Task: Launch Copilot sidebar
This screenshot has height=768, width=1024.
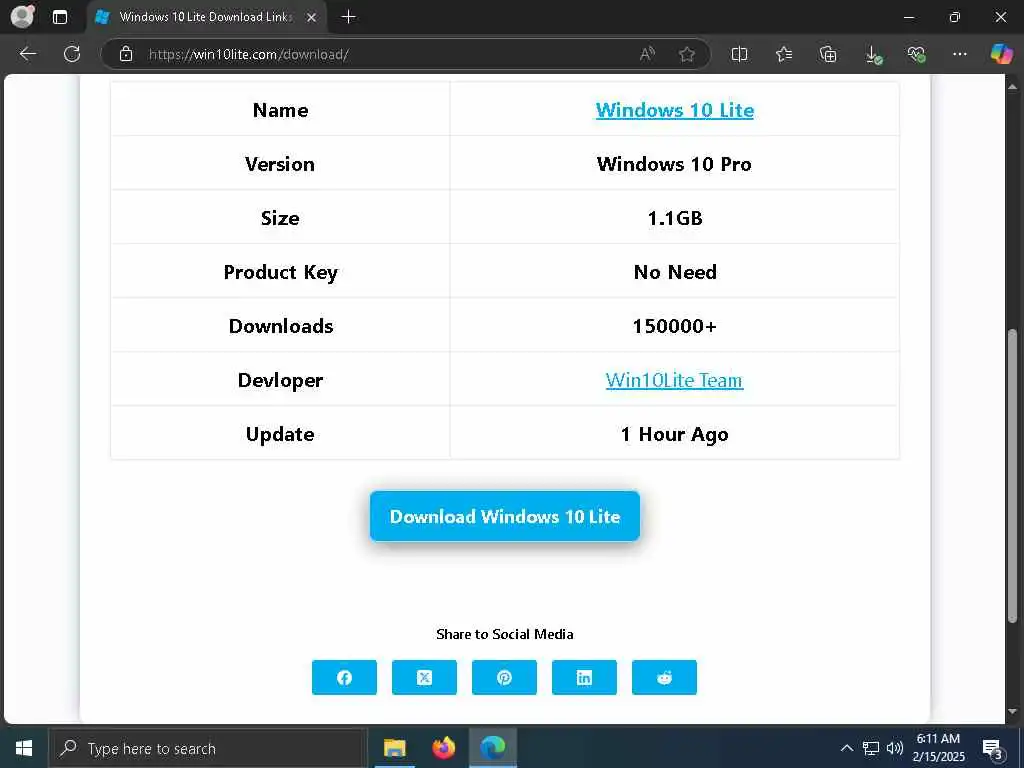Action: (x=1001, y=54)
